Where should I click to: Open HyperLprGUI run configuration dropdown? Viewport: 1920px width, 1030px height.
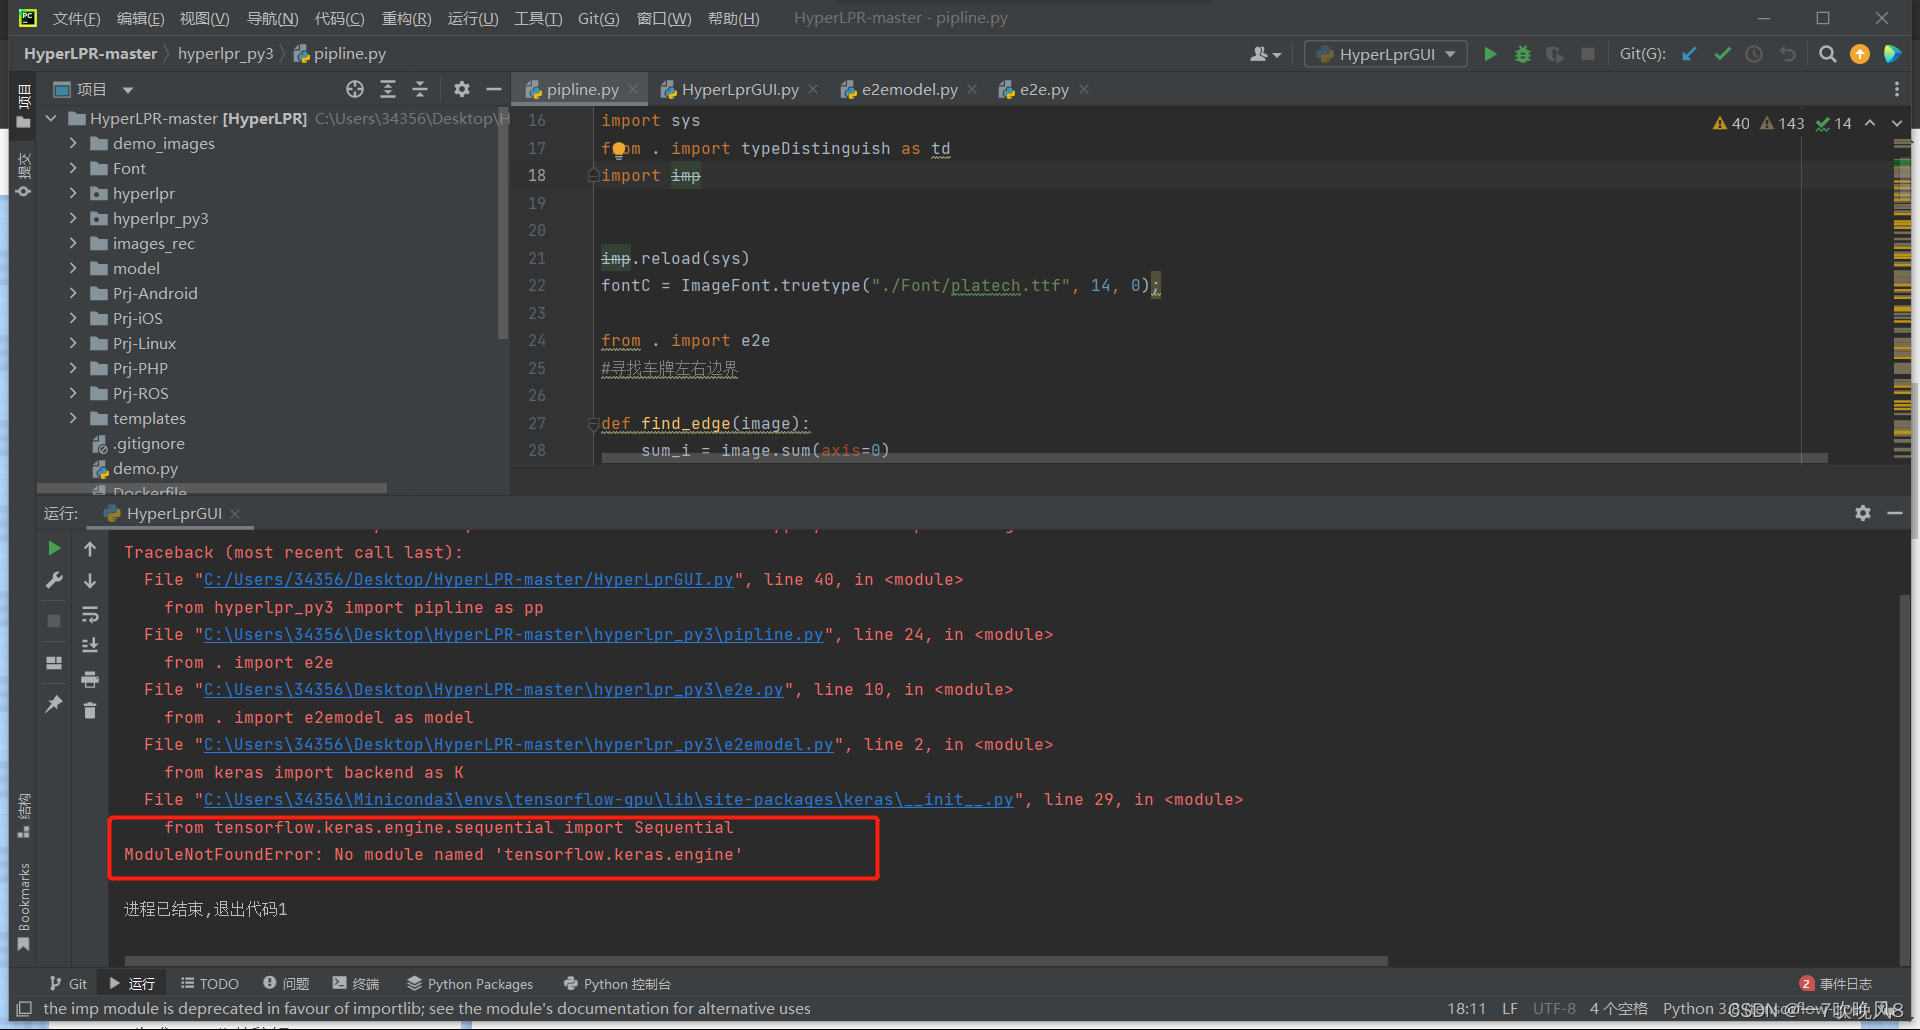pyautogui.click(x=1386, y=54)
